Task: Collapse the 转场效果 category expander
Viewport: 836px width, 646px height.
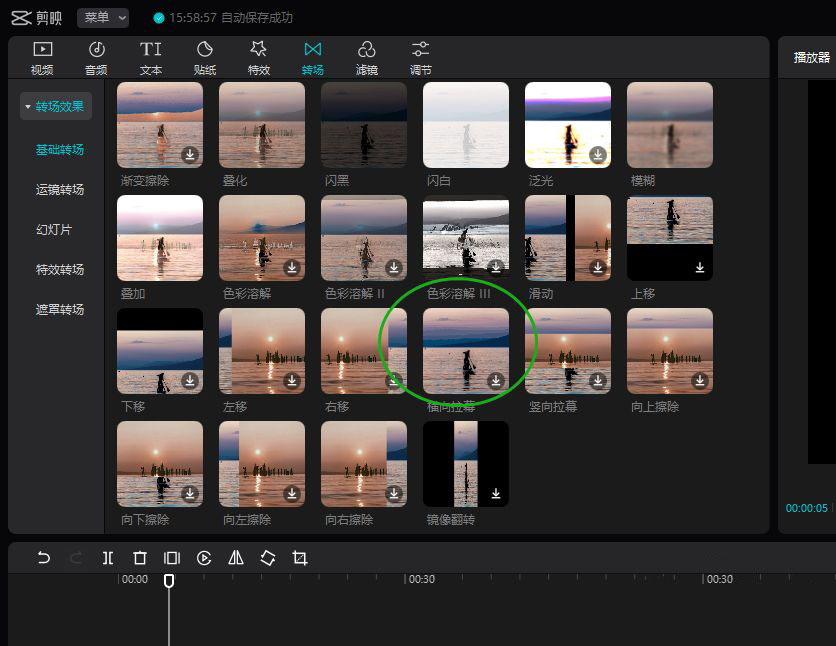Action: 28,106
